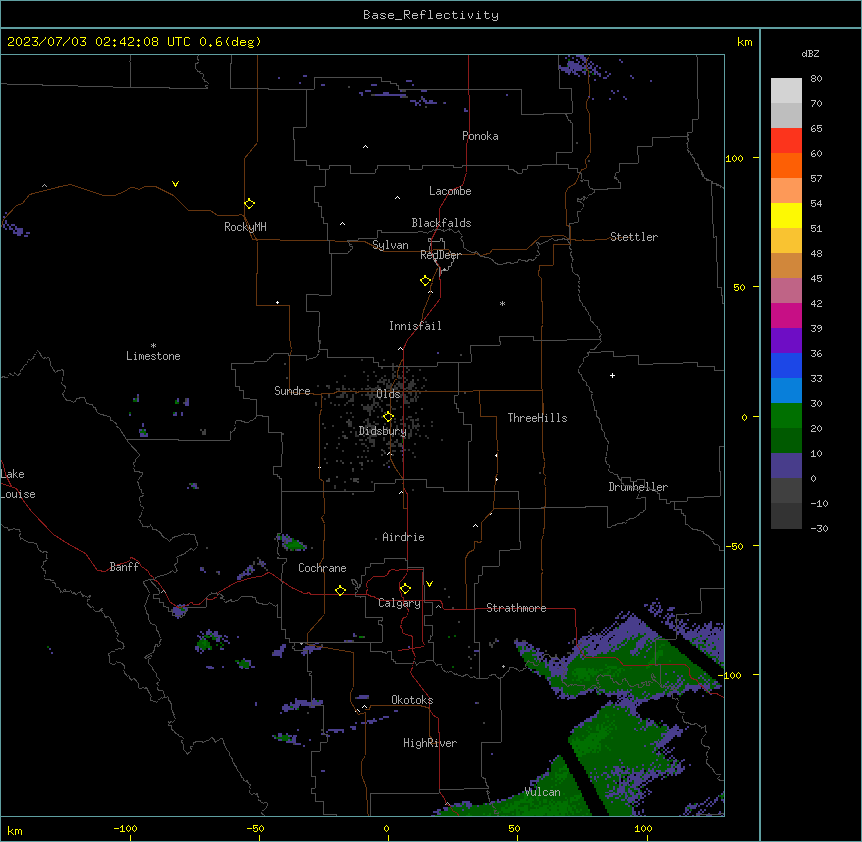
Task: Click the small green echo northwest of Cochrane
Action: point(293,544)
